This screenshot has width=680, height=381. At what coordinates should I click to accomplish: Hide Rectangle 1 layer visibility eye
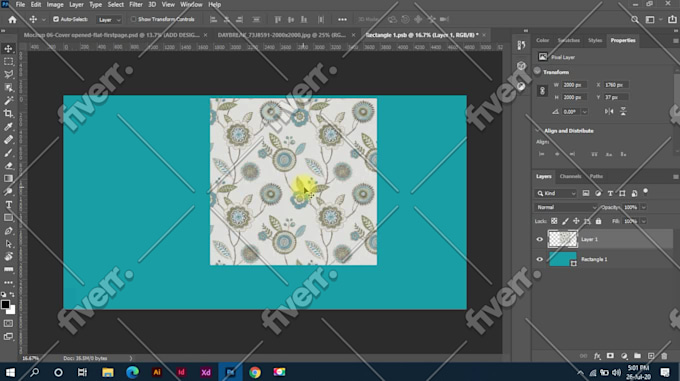pyautogui.click(x=539, y=259)
